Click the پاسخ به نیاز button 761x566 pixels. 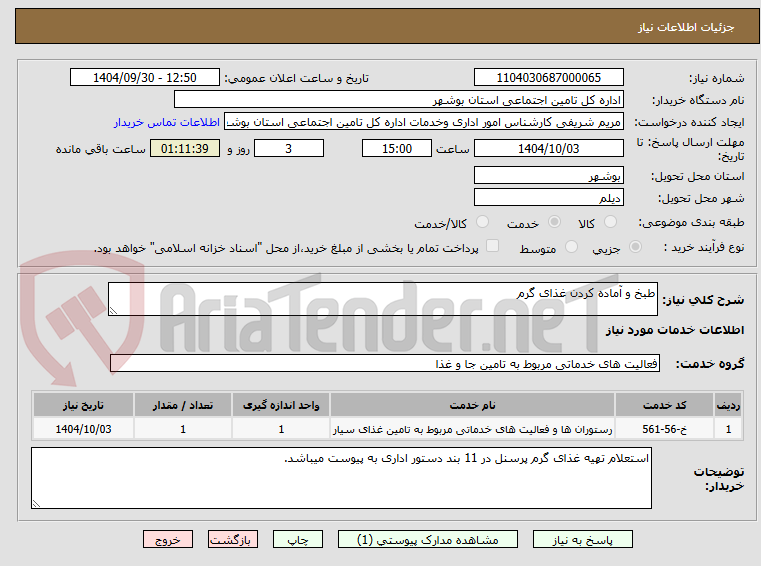(x=582, y=539)
